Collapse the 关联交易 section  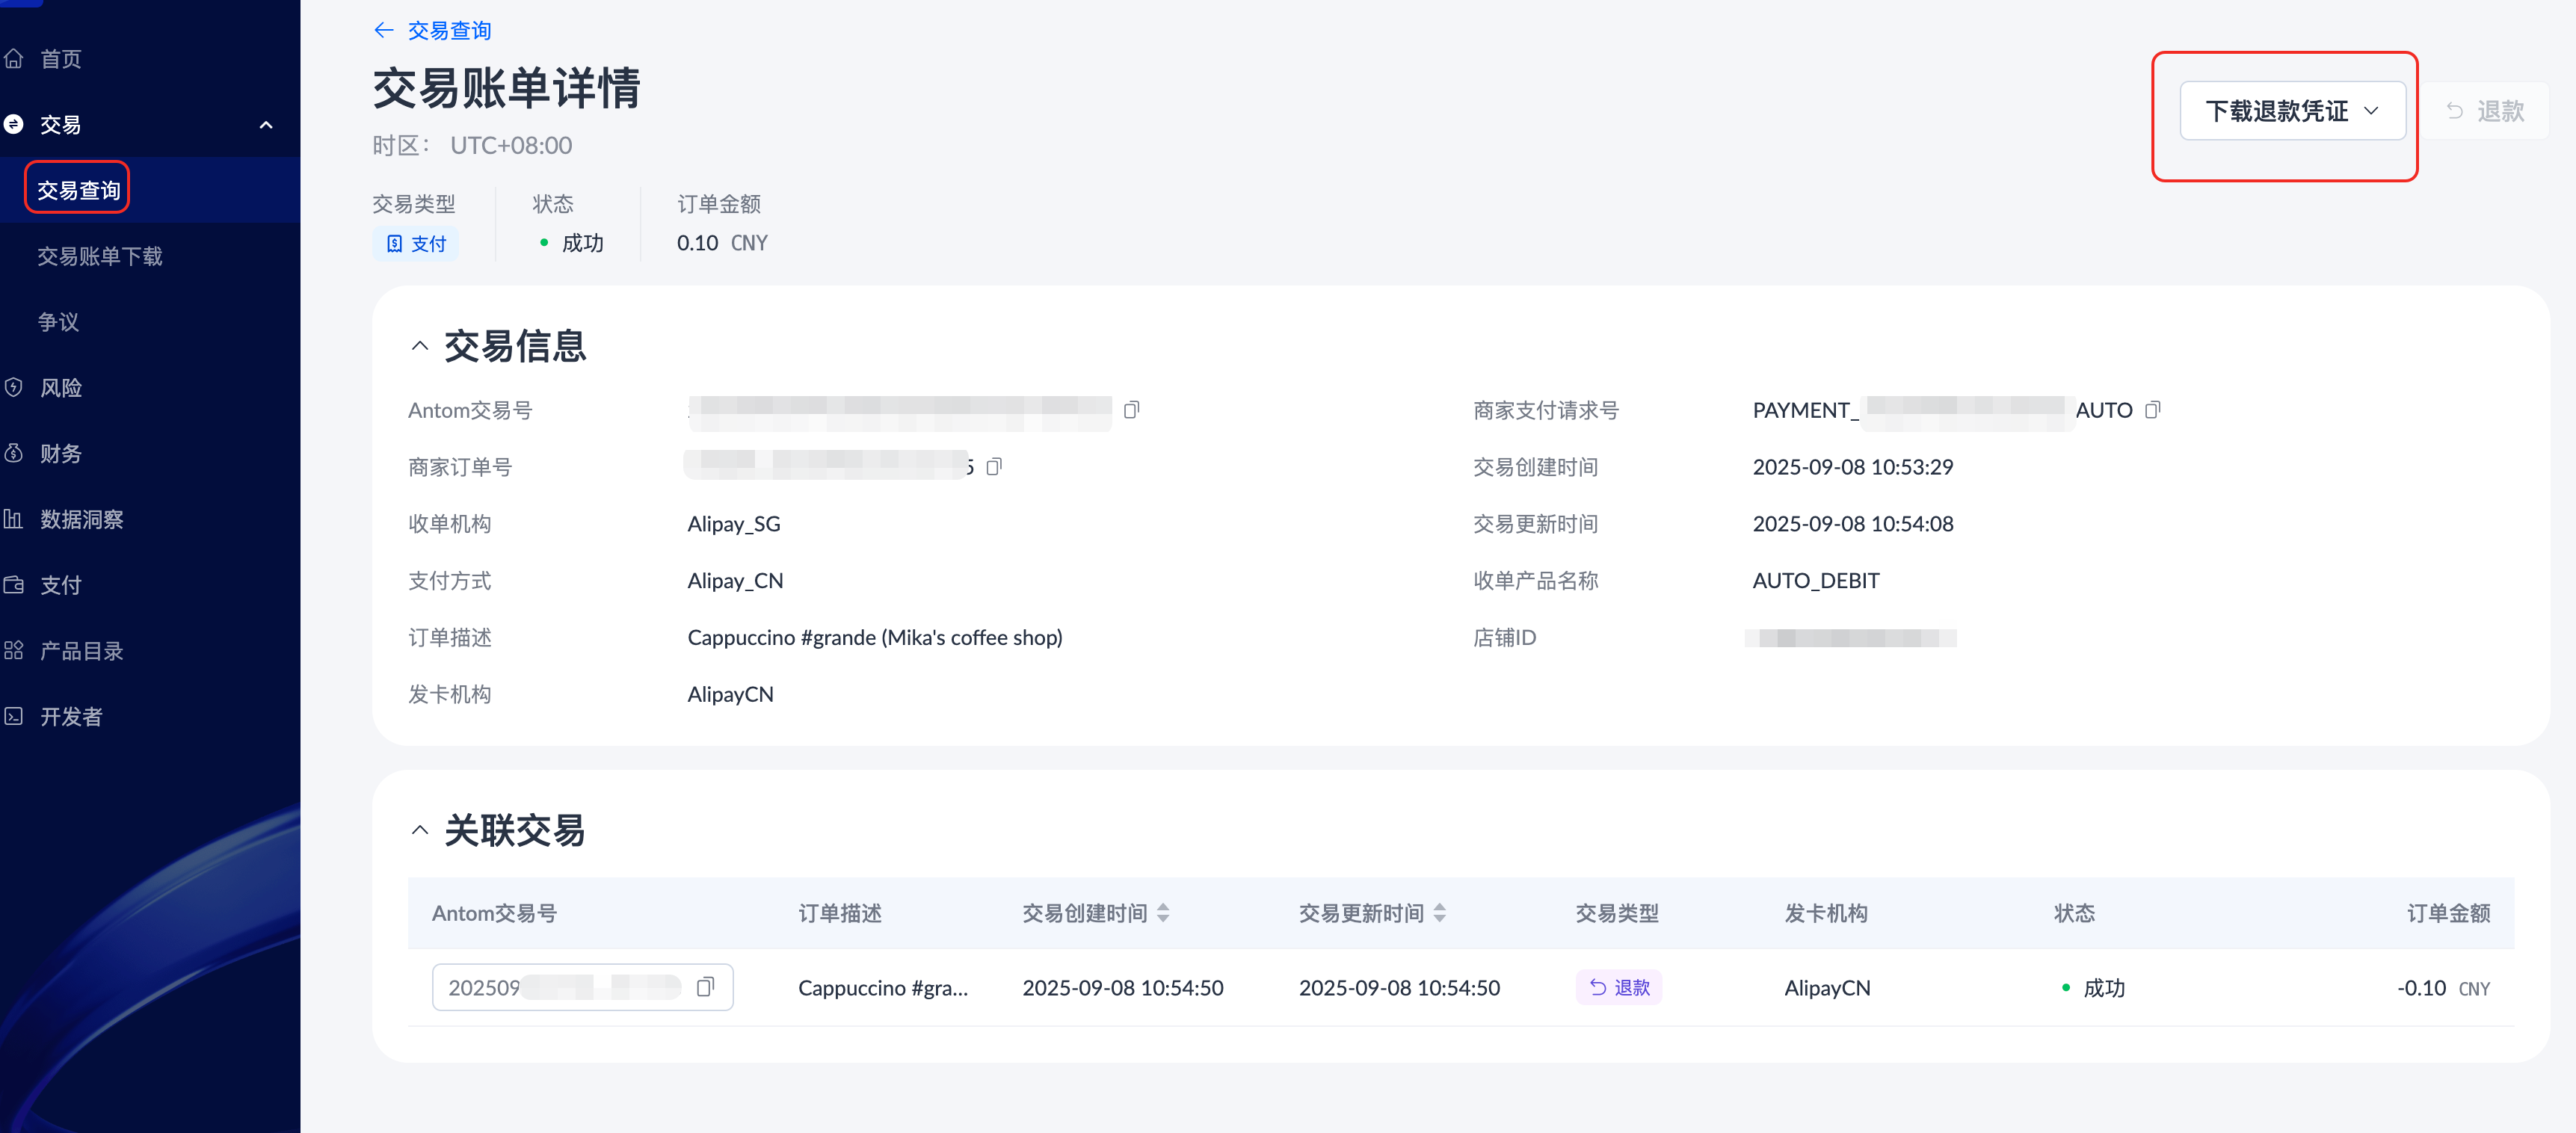[420, 830]
